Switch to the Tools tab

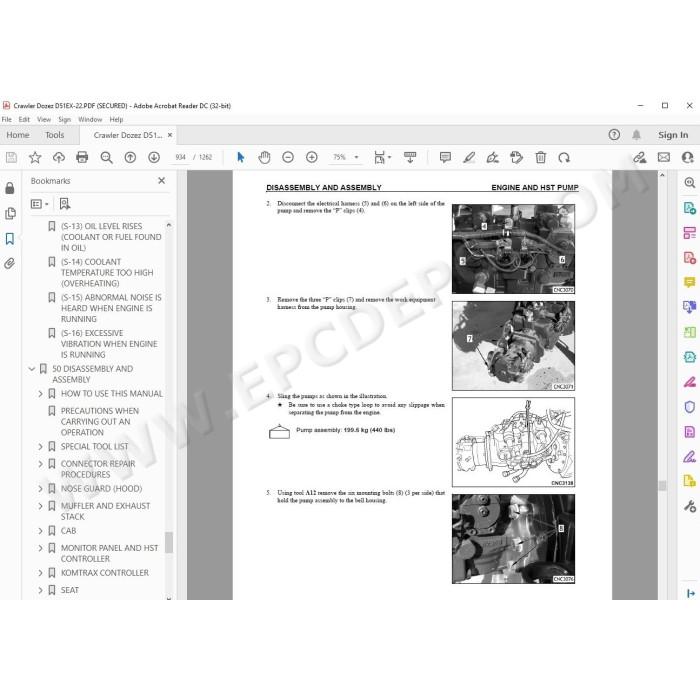[54, 135]
